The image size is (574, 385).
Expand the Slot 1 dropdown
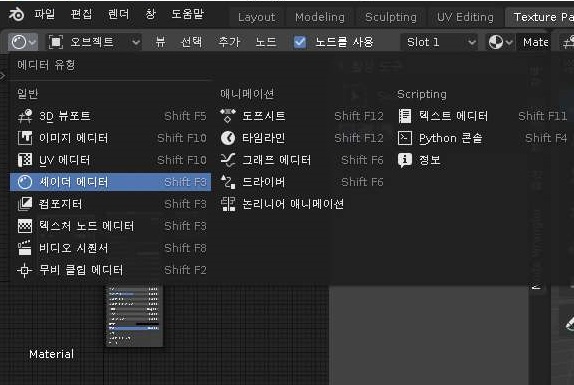441,42
